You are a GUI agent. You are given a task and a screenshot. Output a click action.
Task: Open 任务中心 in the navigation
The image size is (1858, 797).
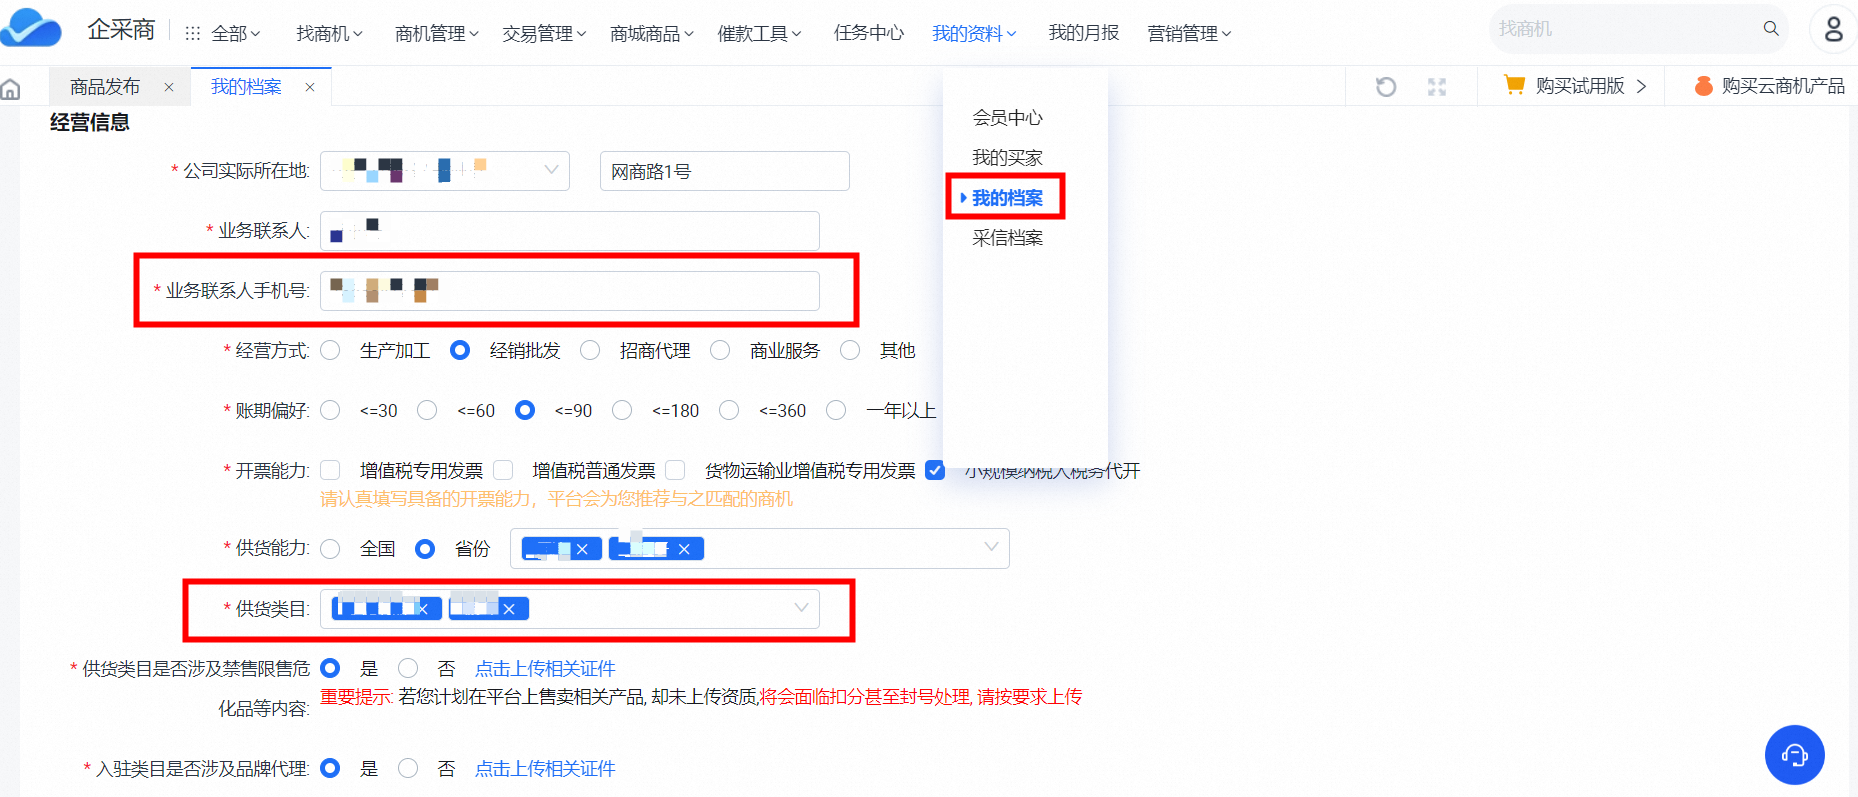[868, 33]
